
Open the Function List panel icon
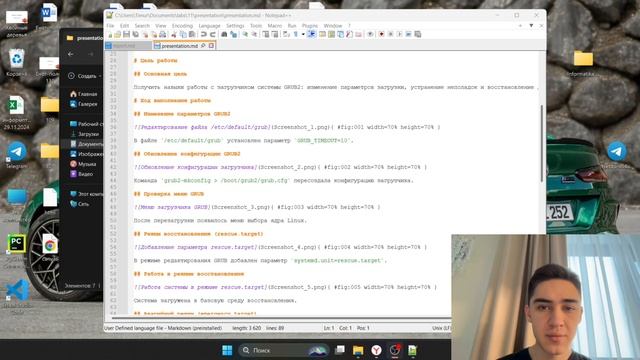pyautogui.click(x=349, y=34)
